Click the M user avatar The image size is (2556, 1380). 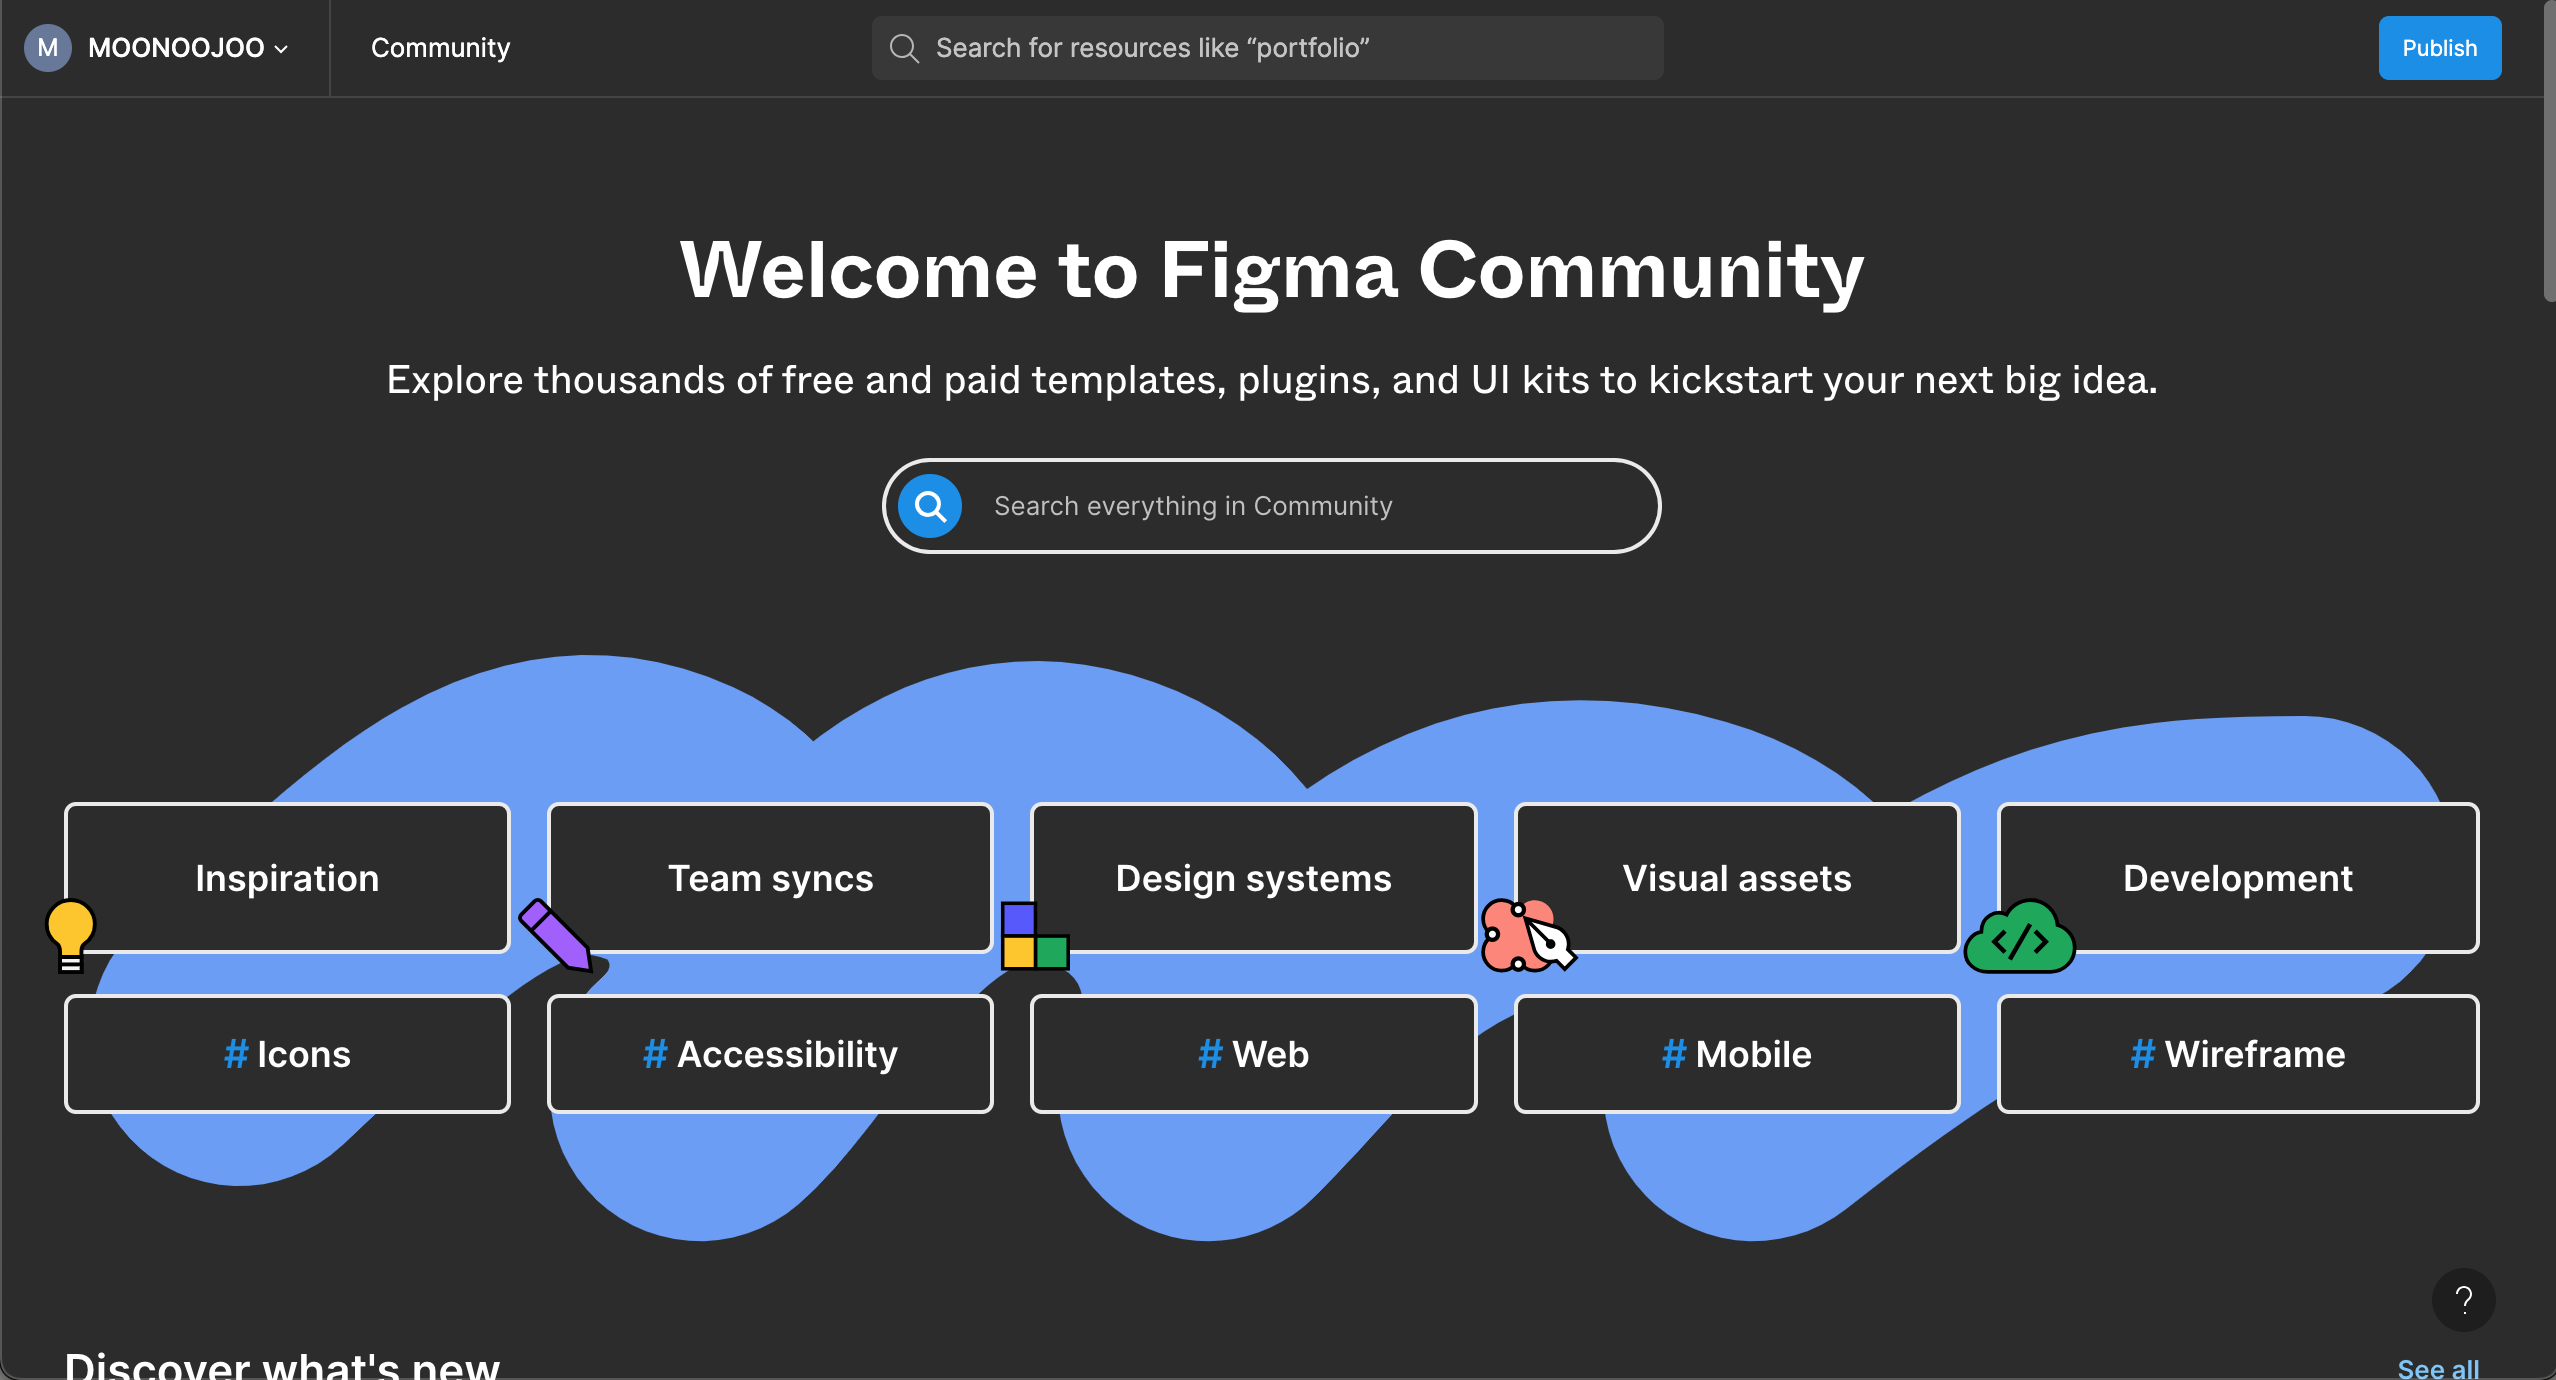47,48
